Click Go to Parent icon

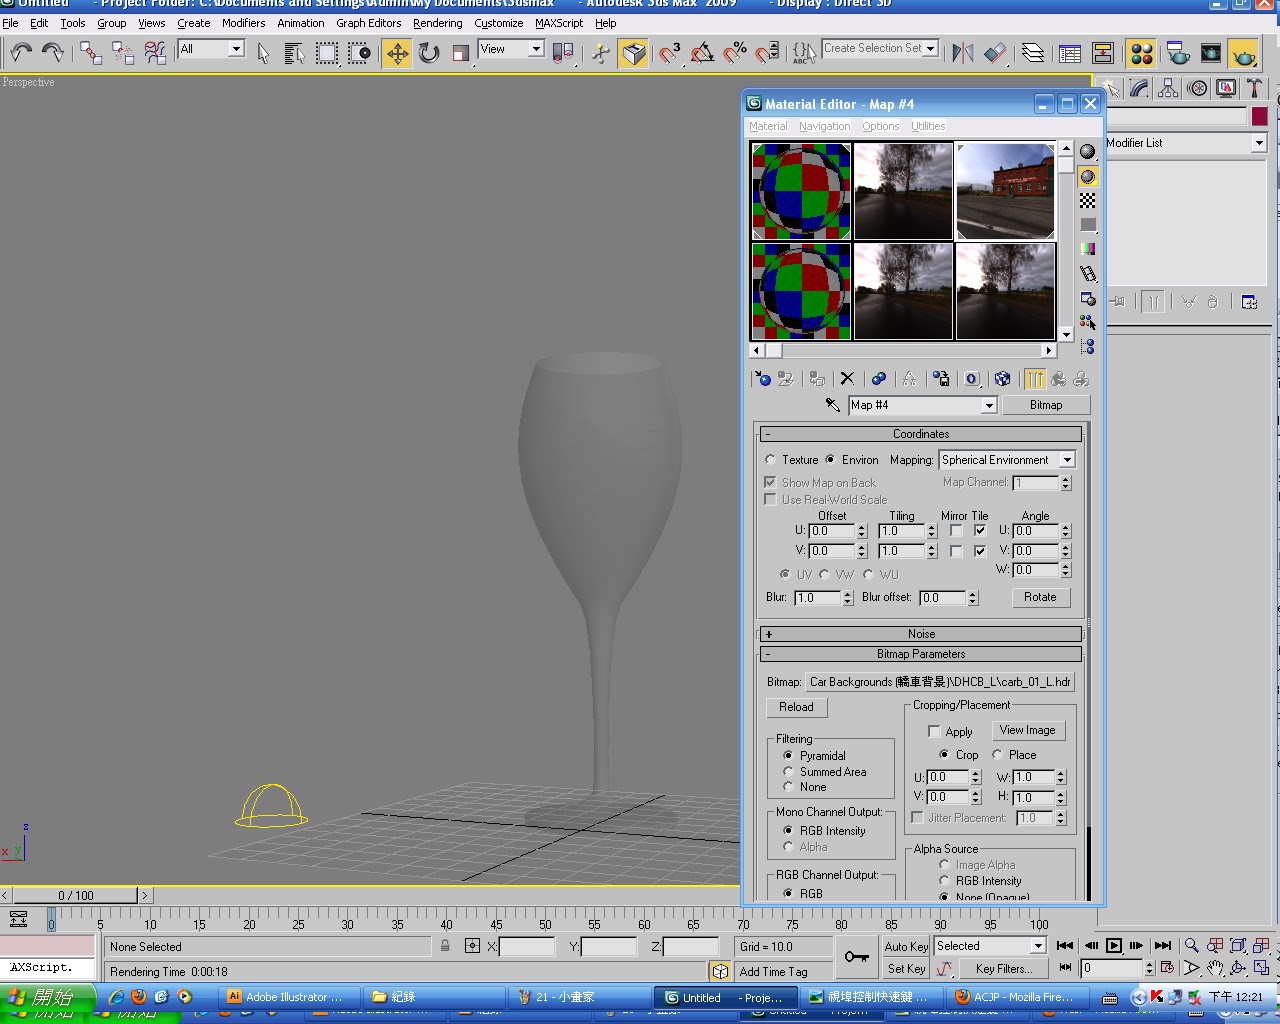pos(1058,379)
